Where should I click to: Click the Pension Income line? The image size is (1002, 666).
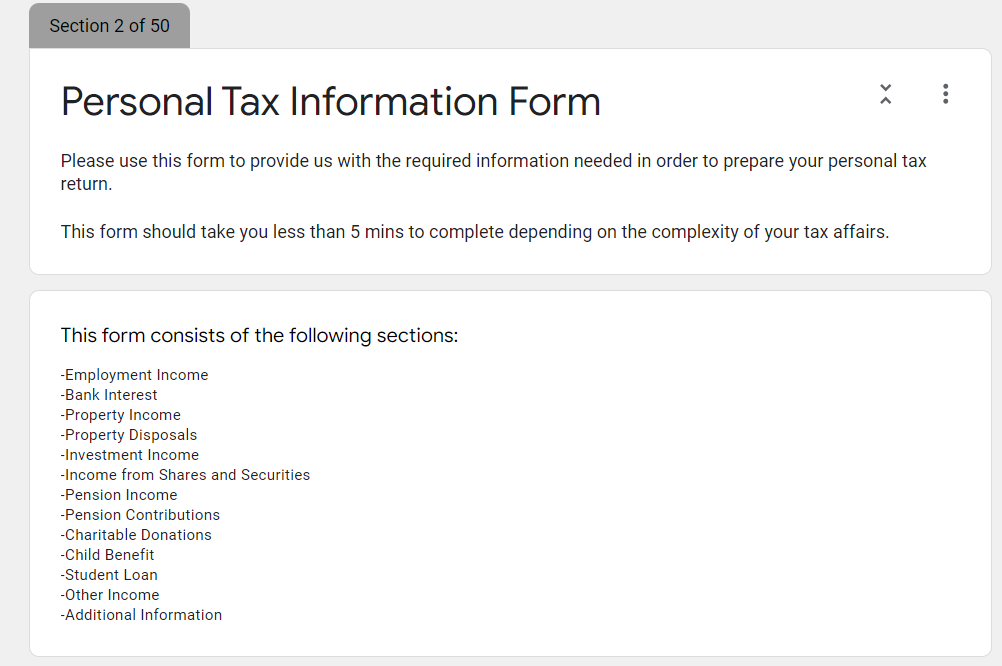tap(119, 495)
